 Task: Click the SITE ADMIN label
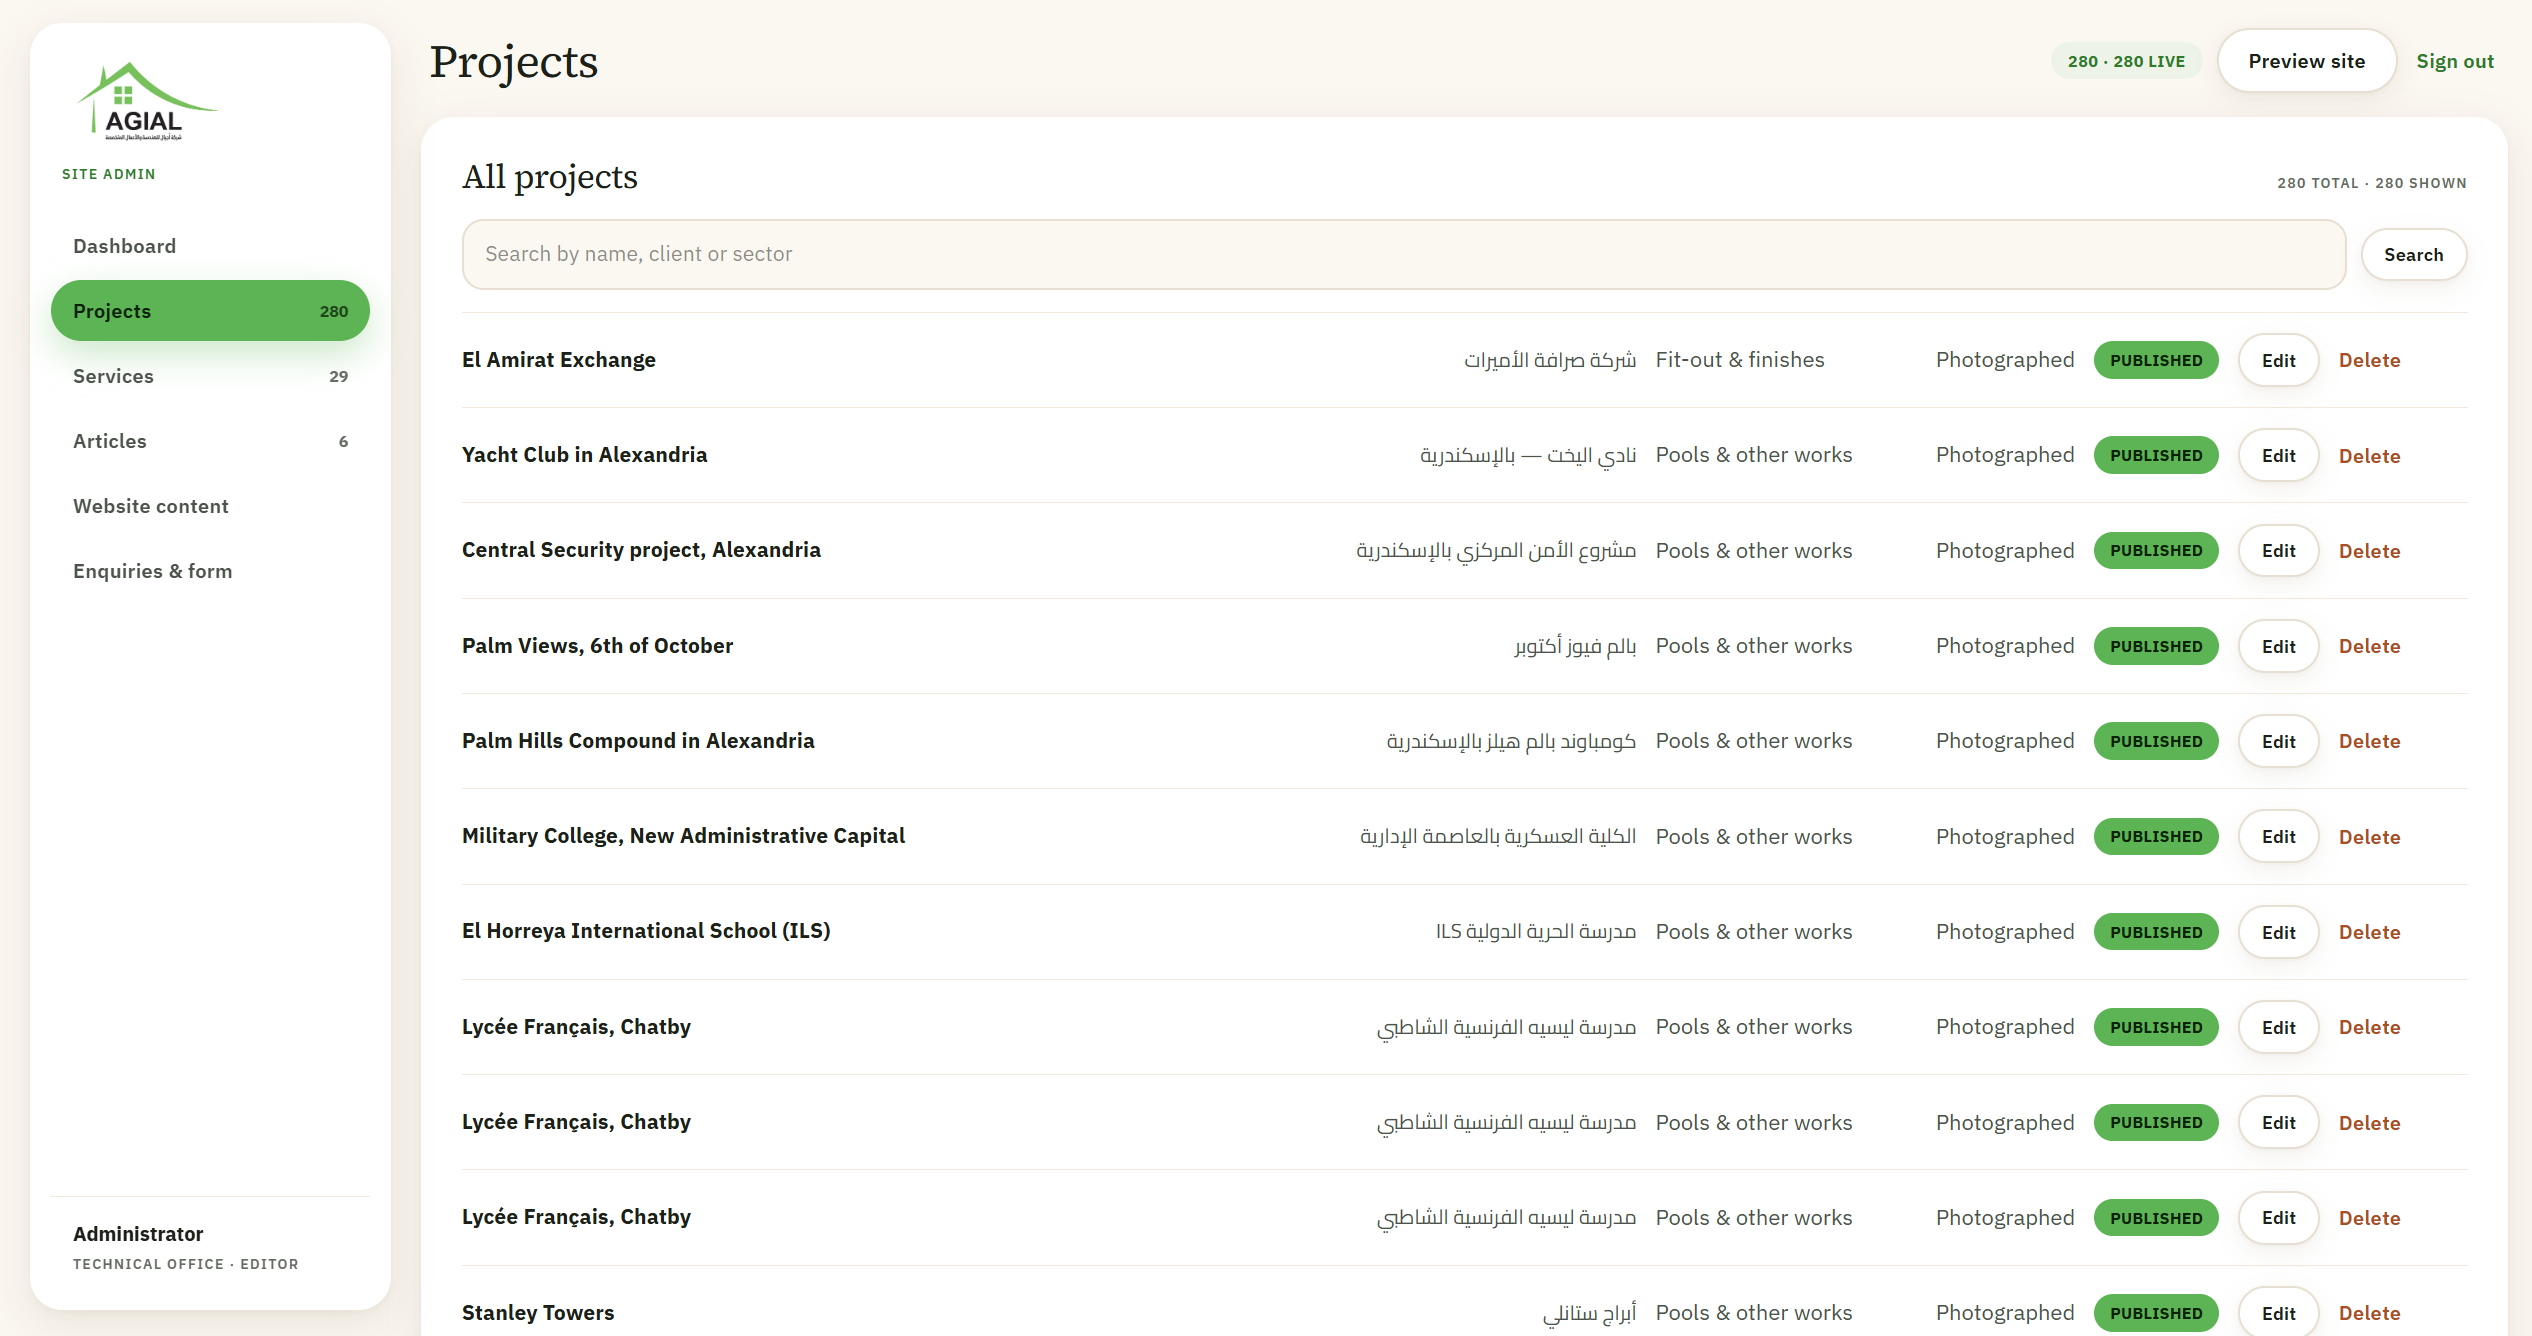tap(109, 174)
